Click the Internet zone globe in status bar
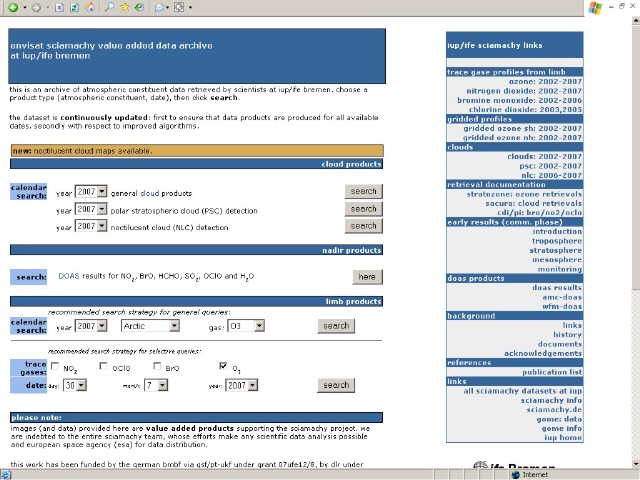Viewport: 640px width, 480px height. tap(516, 475)
